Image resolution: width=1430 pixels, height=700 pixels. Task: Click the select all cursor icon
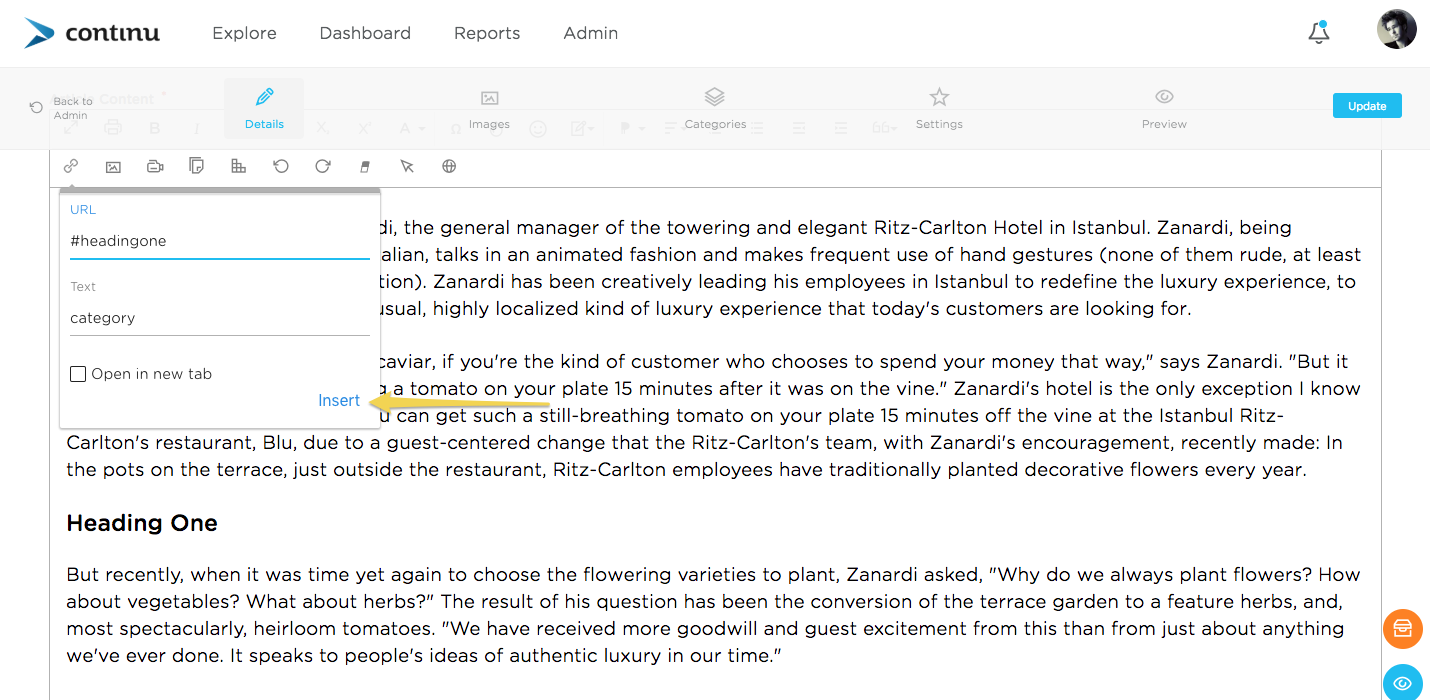coord(407,166)
